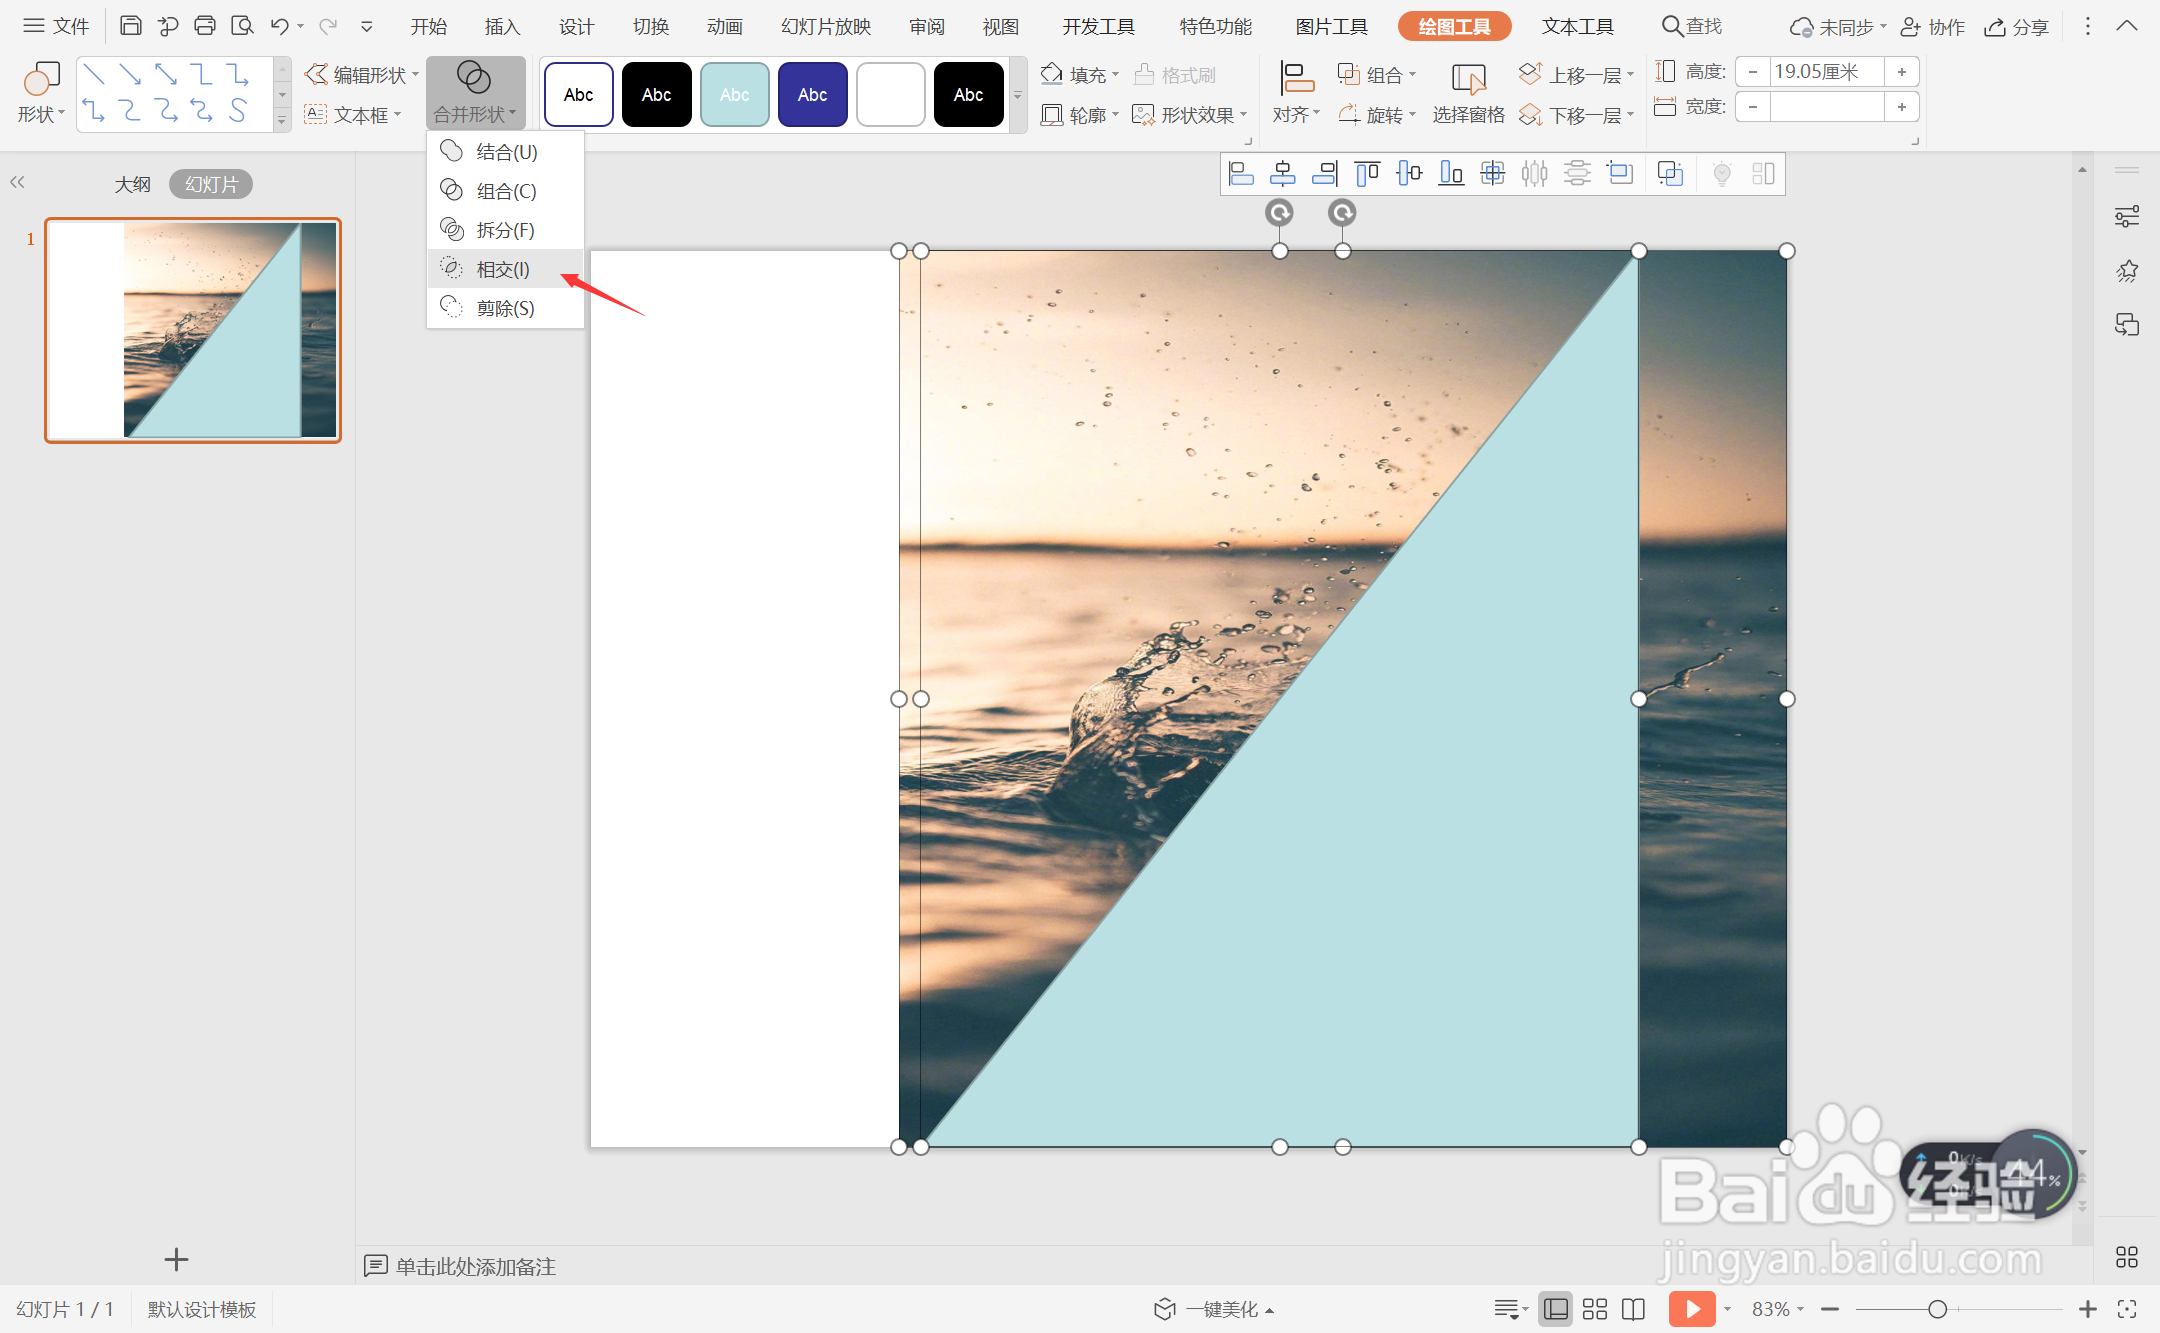The image size is (2160, 1333).
Task: Switch to reading view icon
Action: click(x=1633, y=1309)
